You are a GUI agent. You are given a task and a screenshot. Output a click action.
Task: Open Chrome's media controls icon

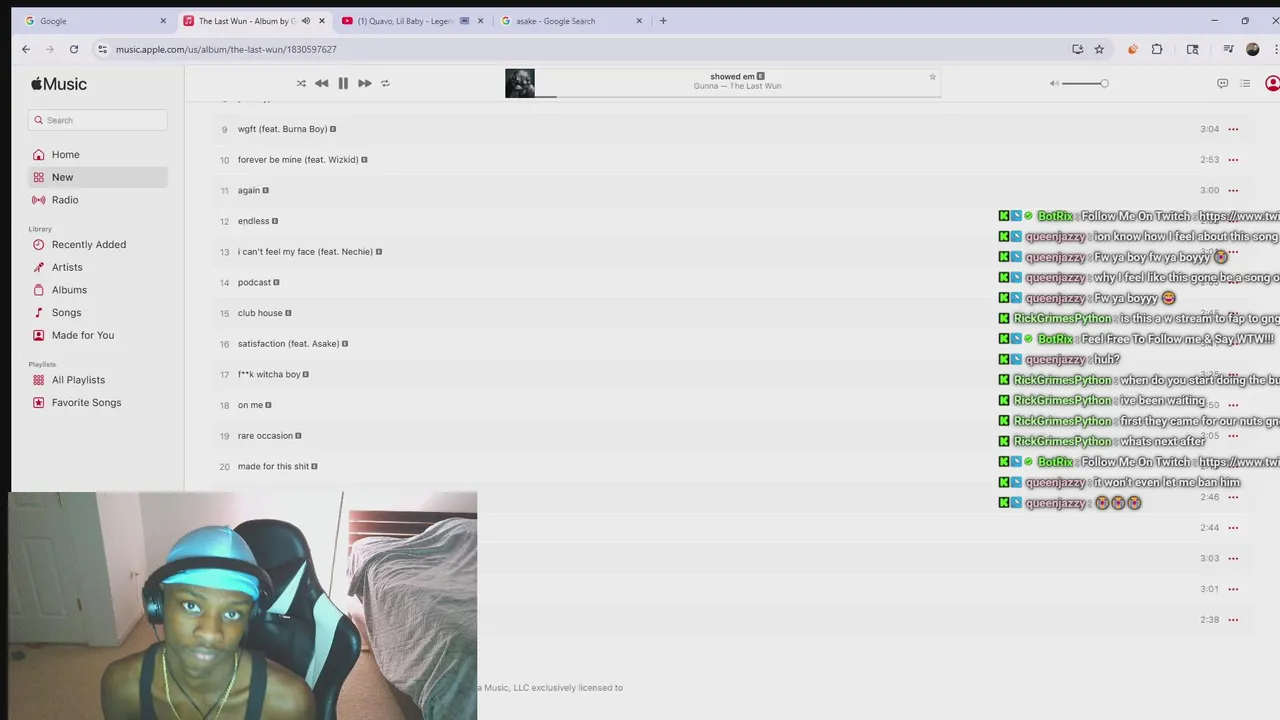click(1228, 49)
